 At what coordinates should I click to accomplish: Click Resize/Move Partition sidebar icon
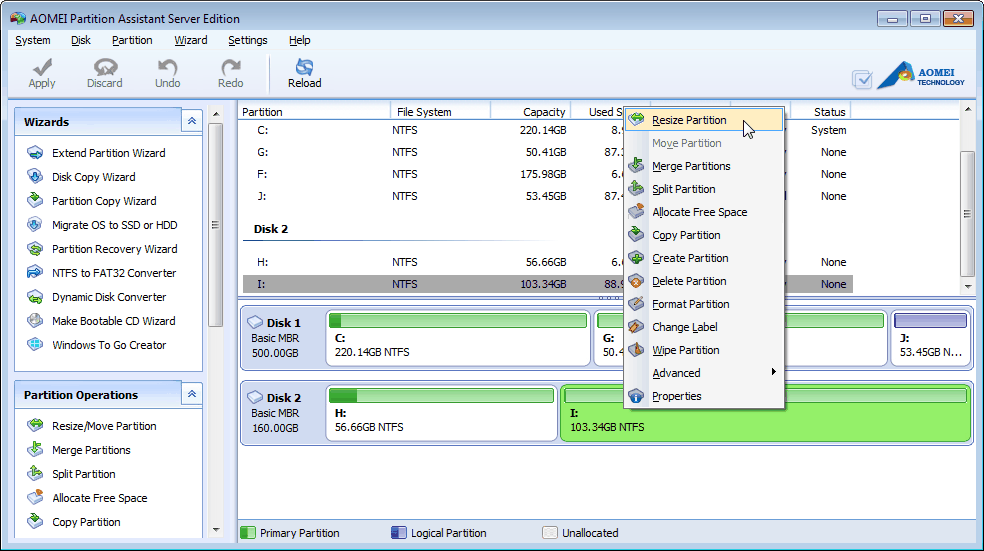pyautogui.click(x=35, y=425)
